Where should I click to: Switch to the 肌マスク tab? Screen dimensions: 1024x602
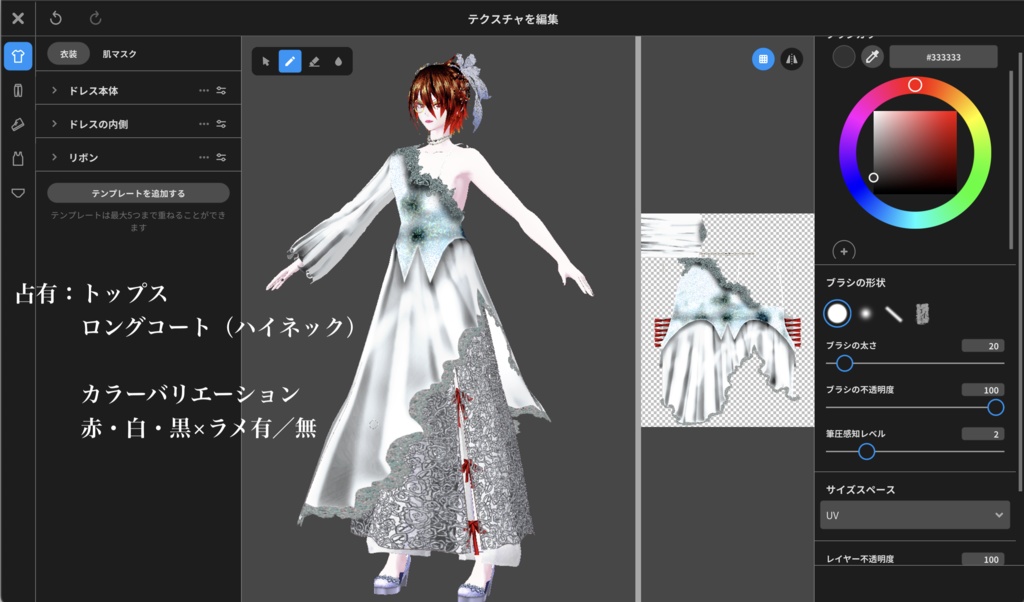point(120,54)
